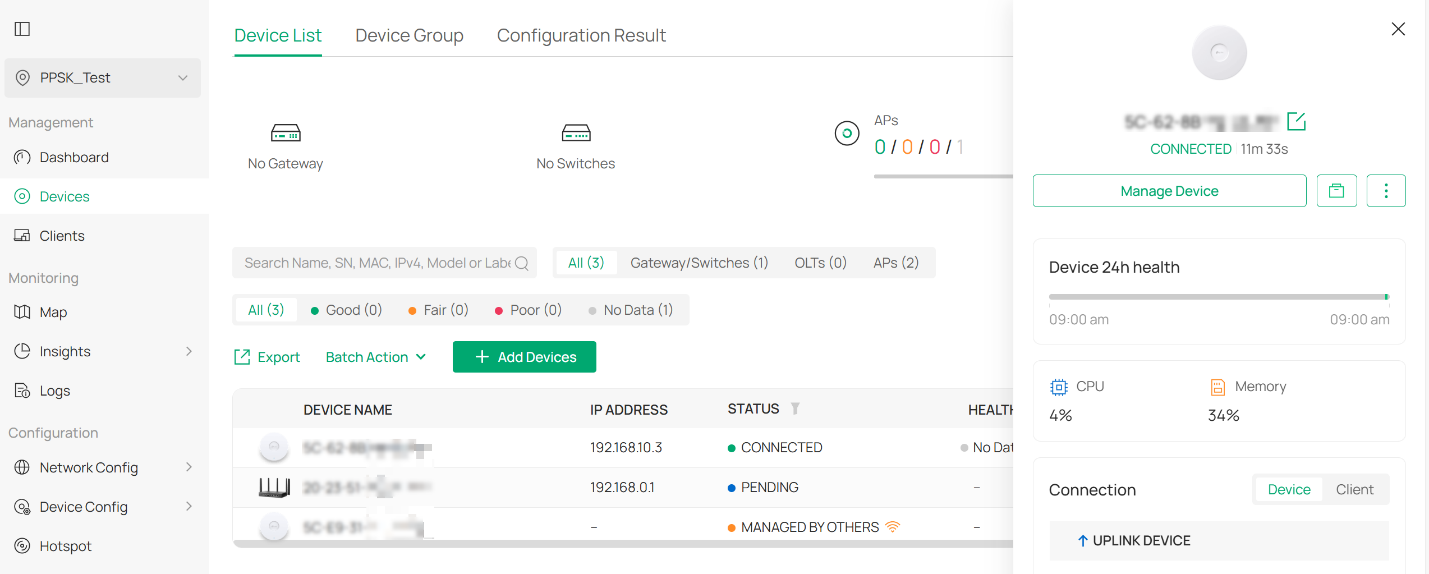Screen dimensions: 1429x574
Task: Switch connection view to Client
Action: 1354,489
